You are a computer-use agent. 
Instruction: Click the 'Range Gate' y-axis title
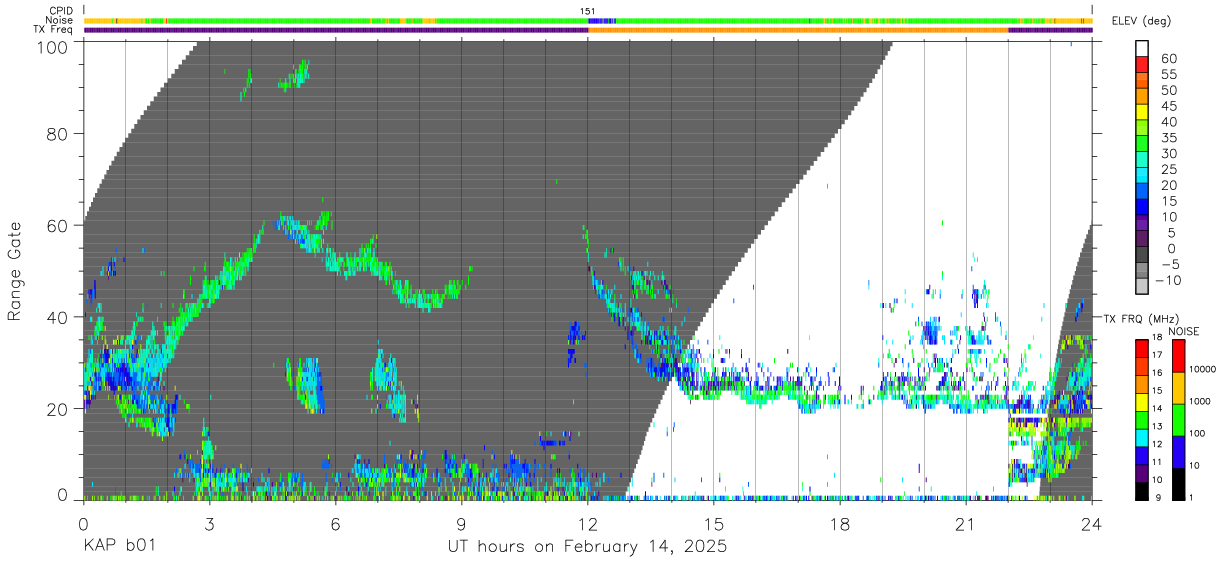pyautogui.click(x=15, y=271)
